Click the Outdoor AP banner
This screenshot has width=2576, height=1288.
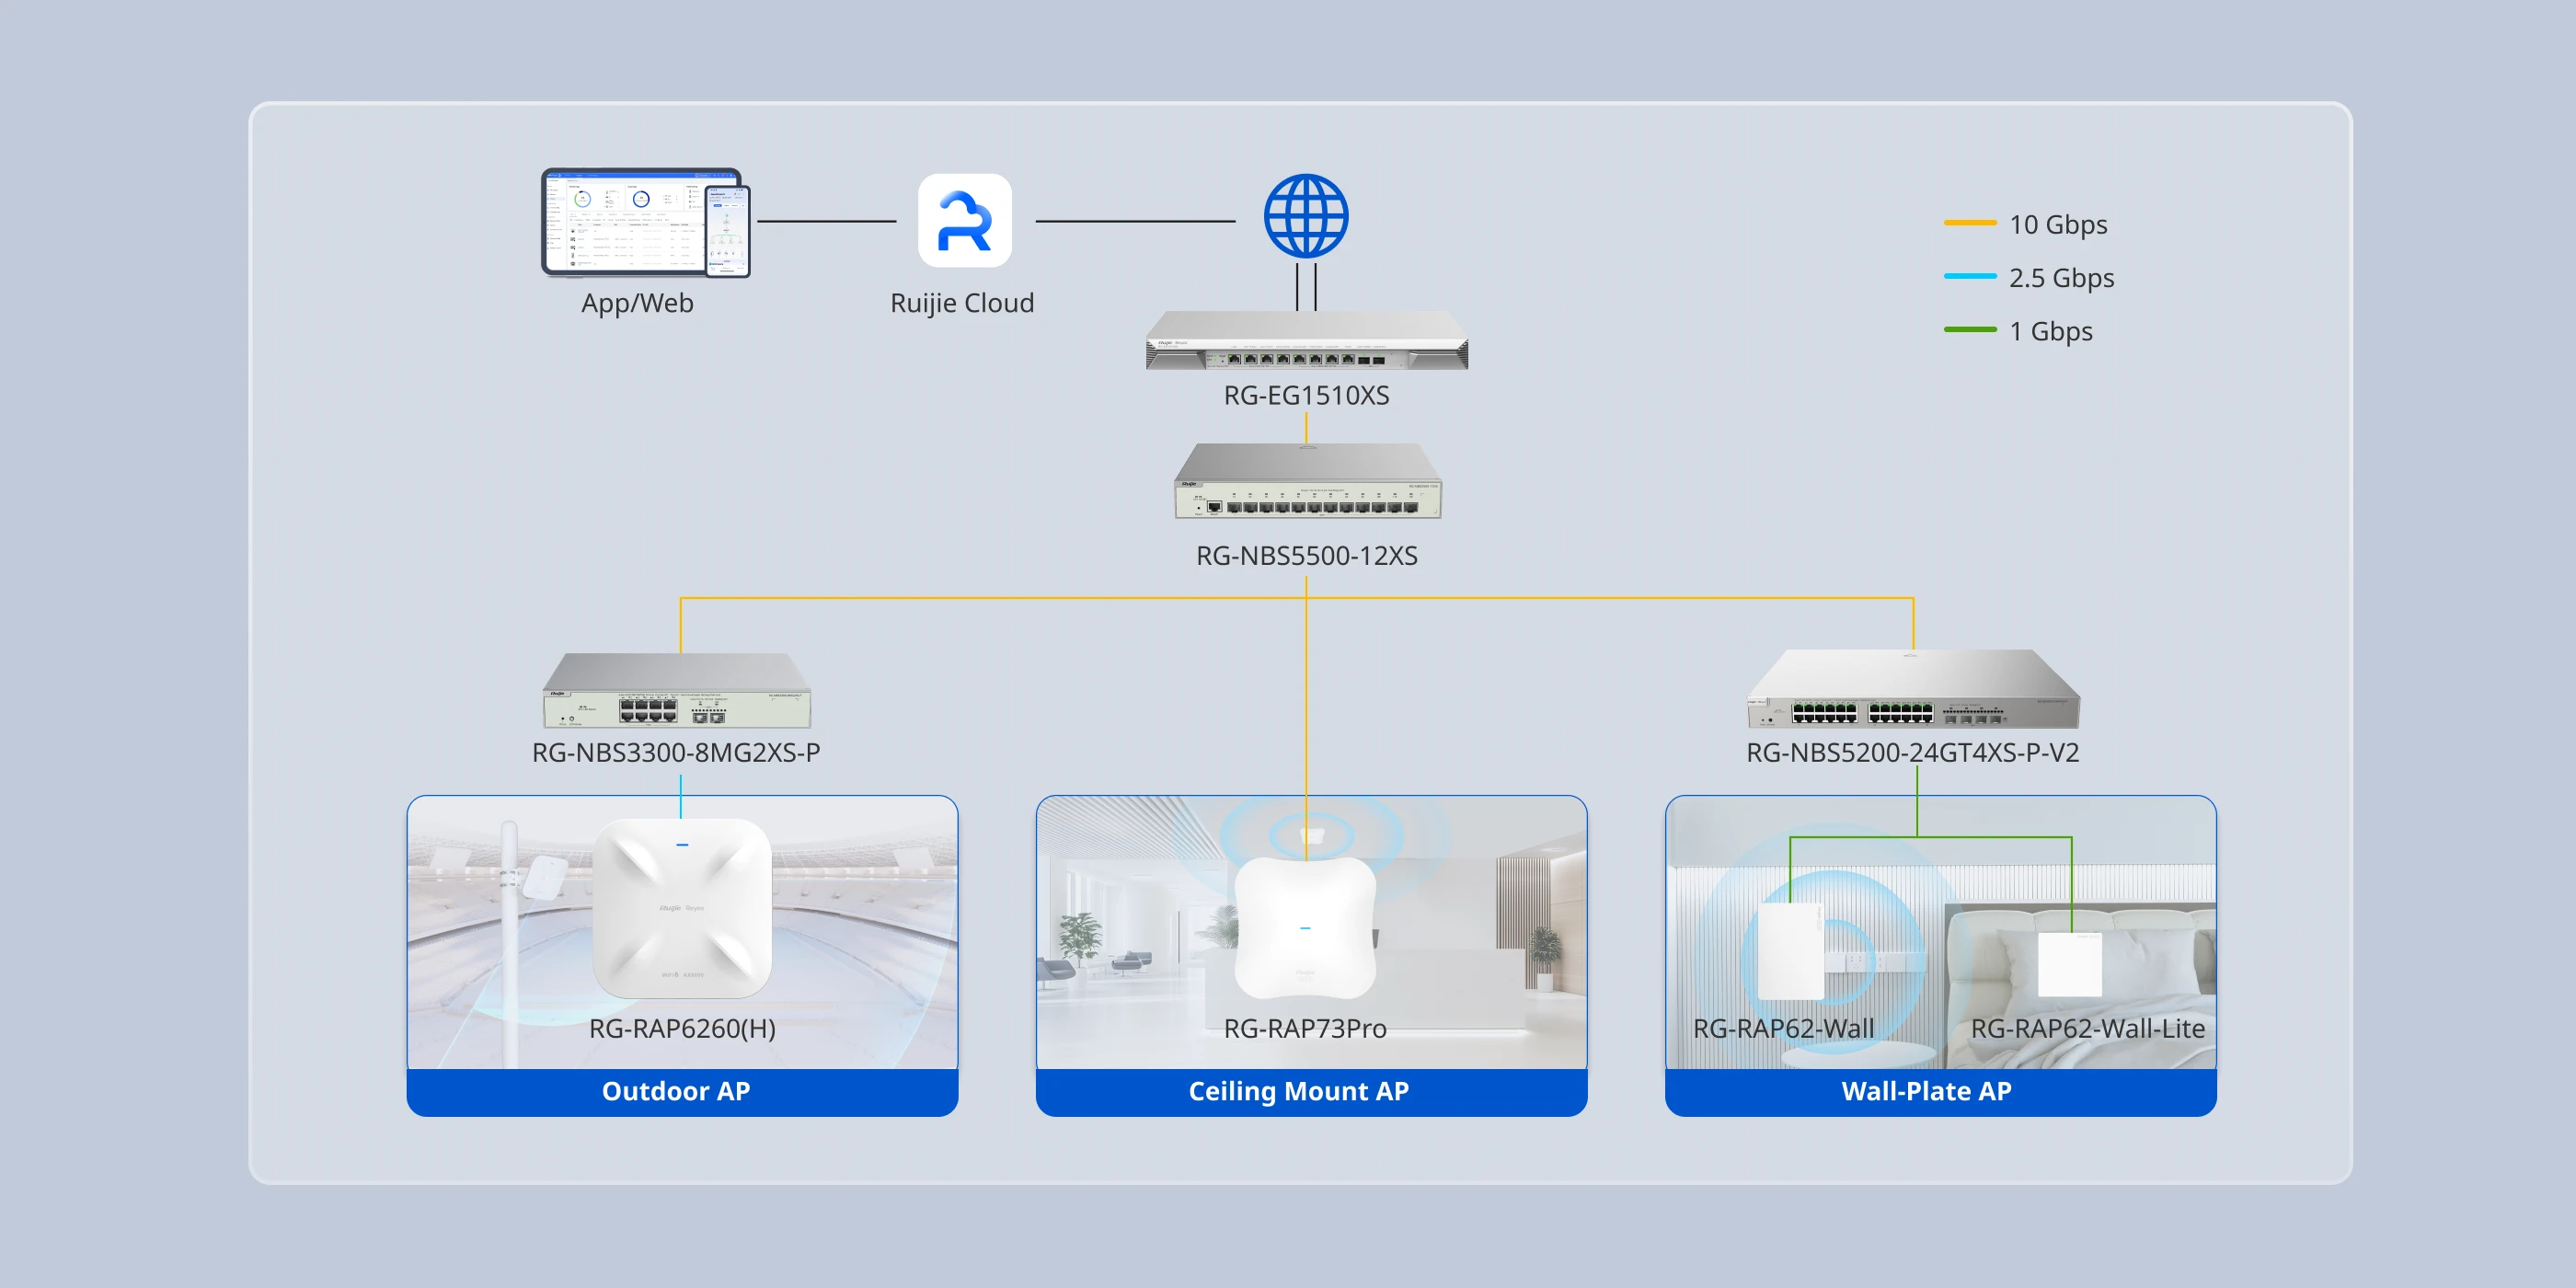pos(682,1092)
